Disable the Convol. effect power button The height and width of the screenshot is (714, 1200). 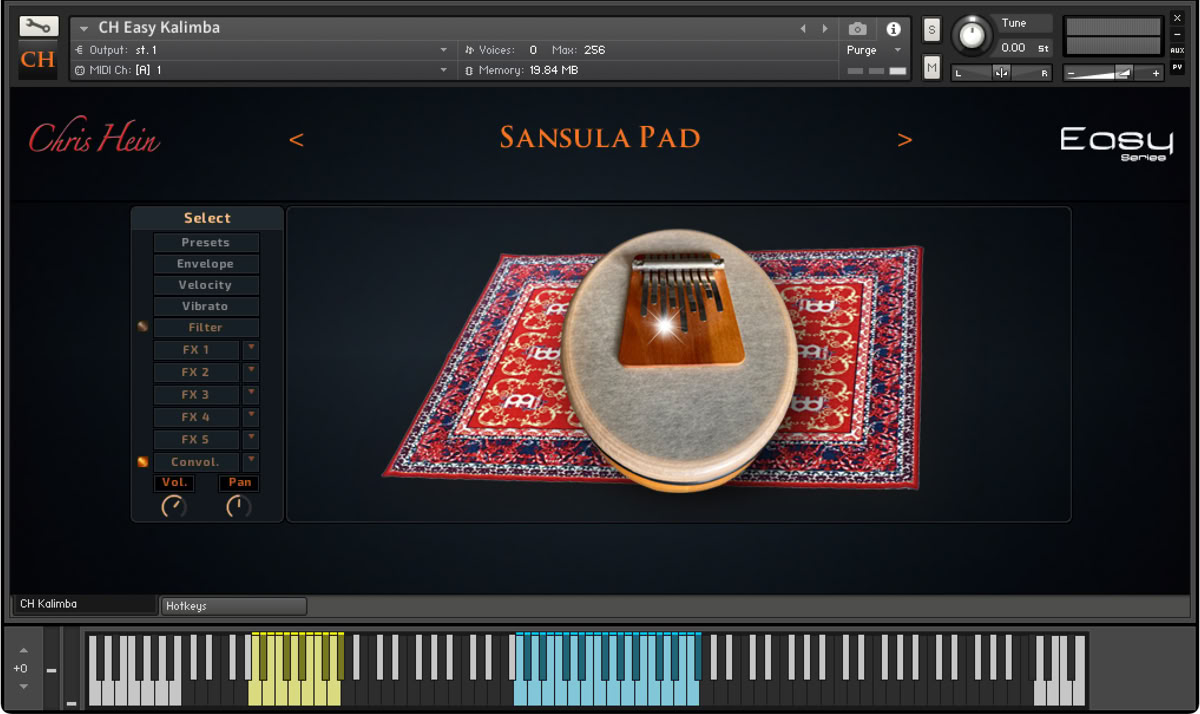(x=142, y=462)
